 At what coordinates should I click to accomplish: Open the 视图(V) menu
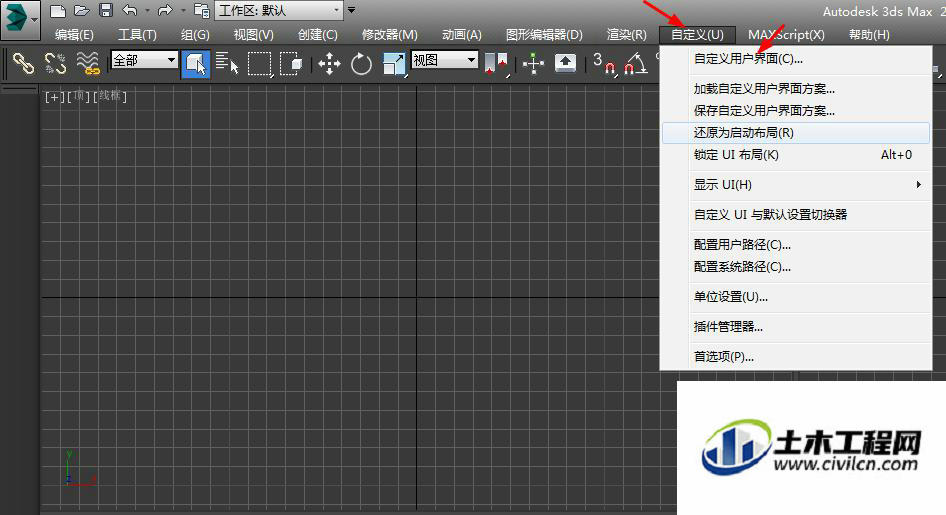coord(253,34)
